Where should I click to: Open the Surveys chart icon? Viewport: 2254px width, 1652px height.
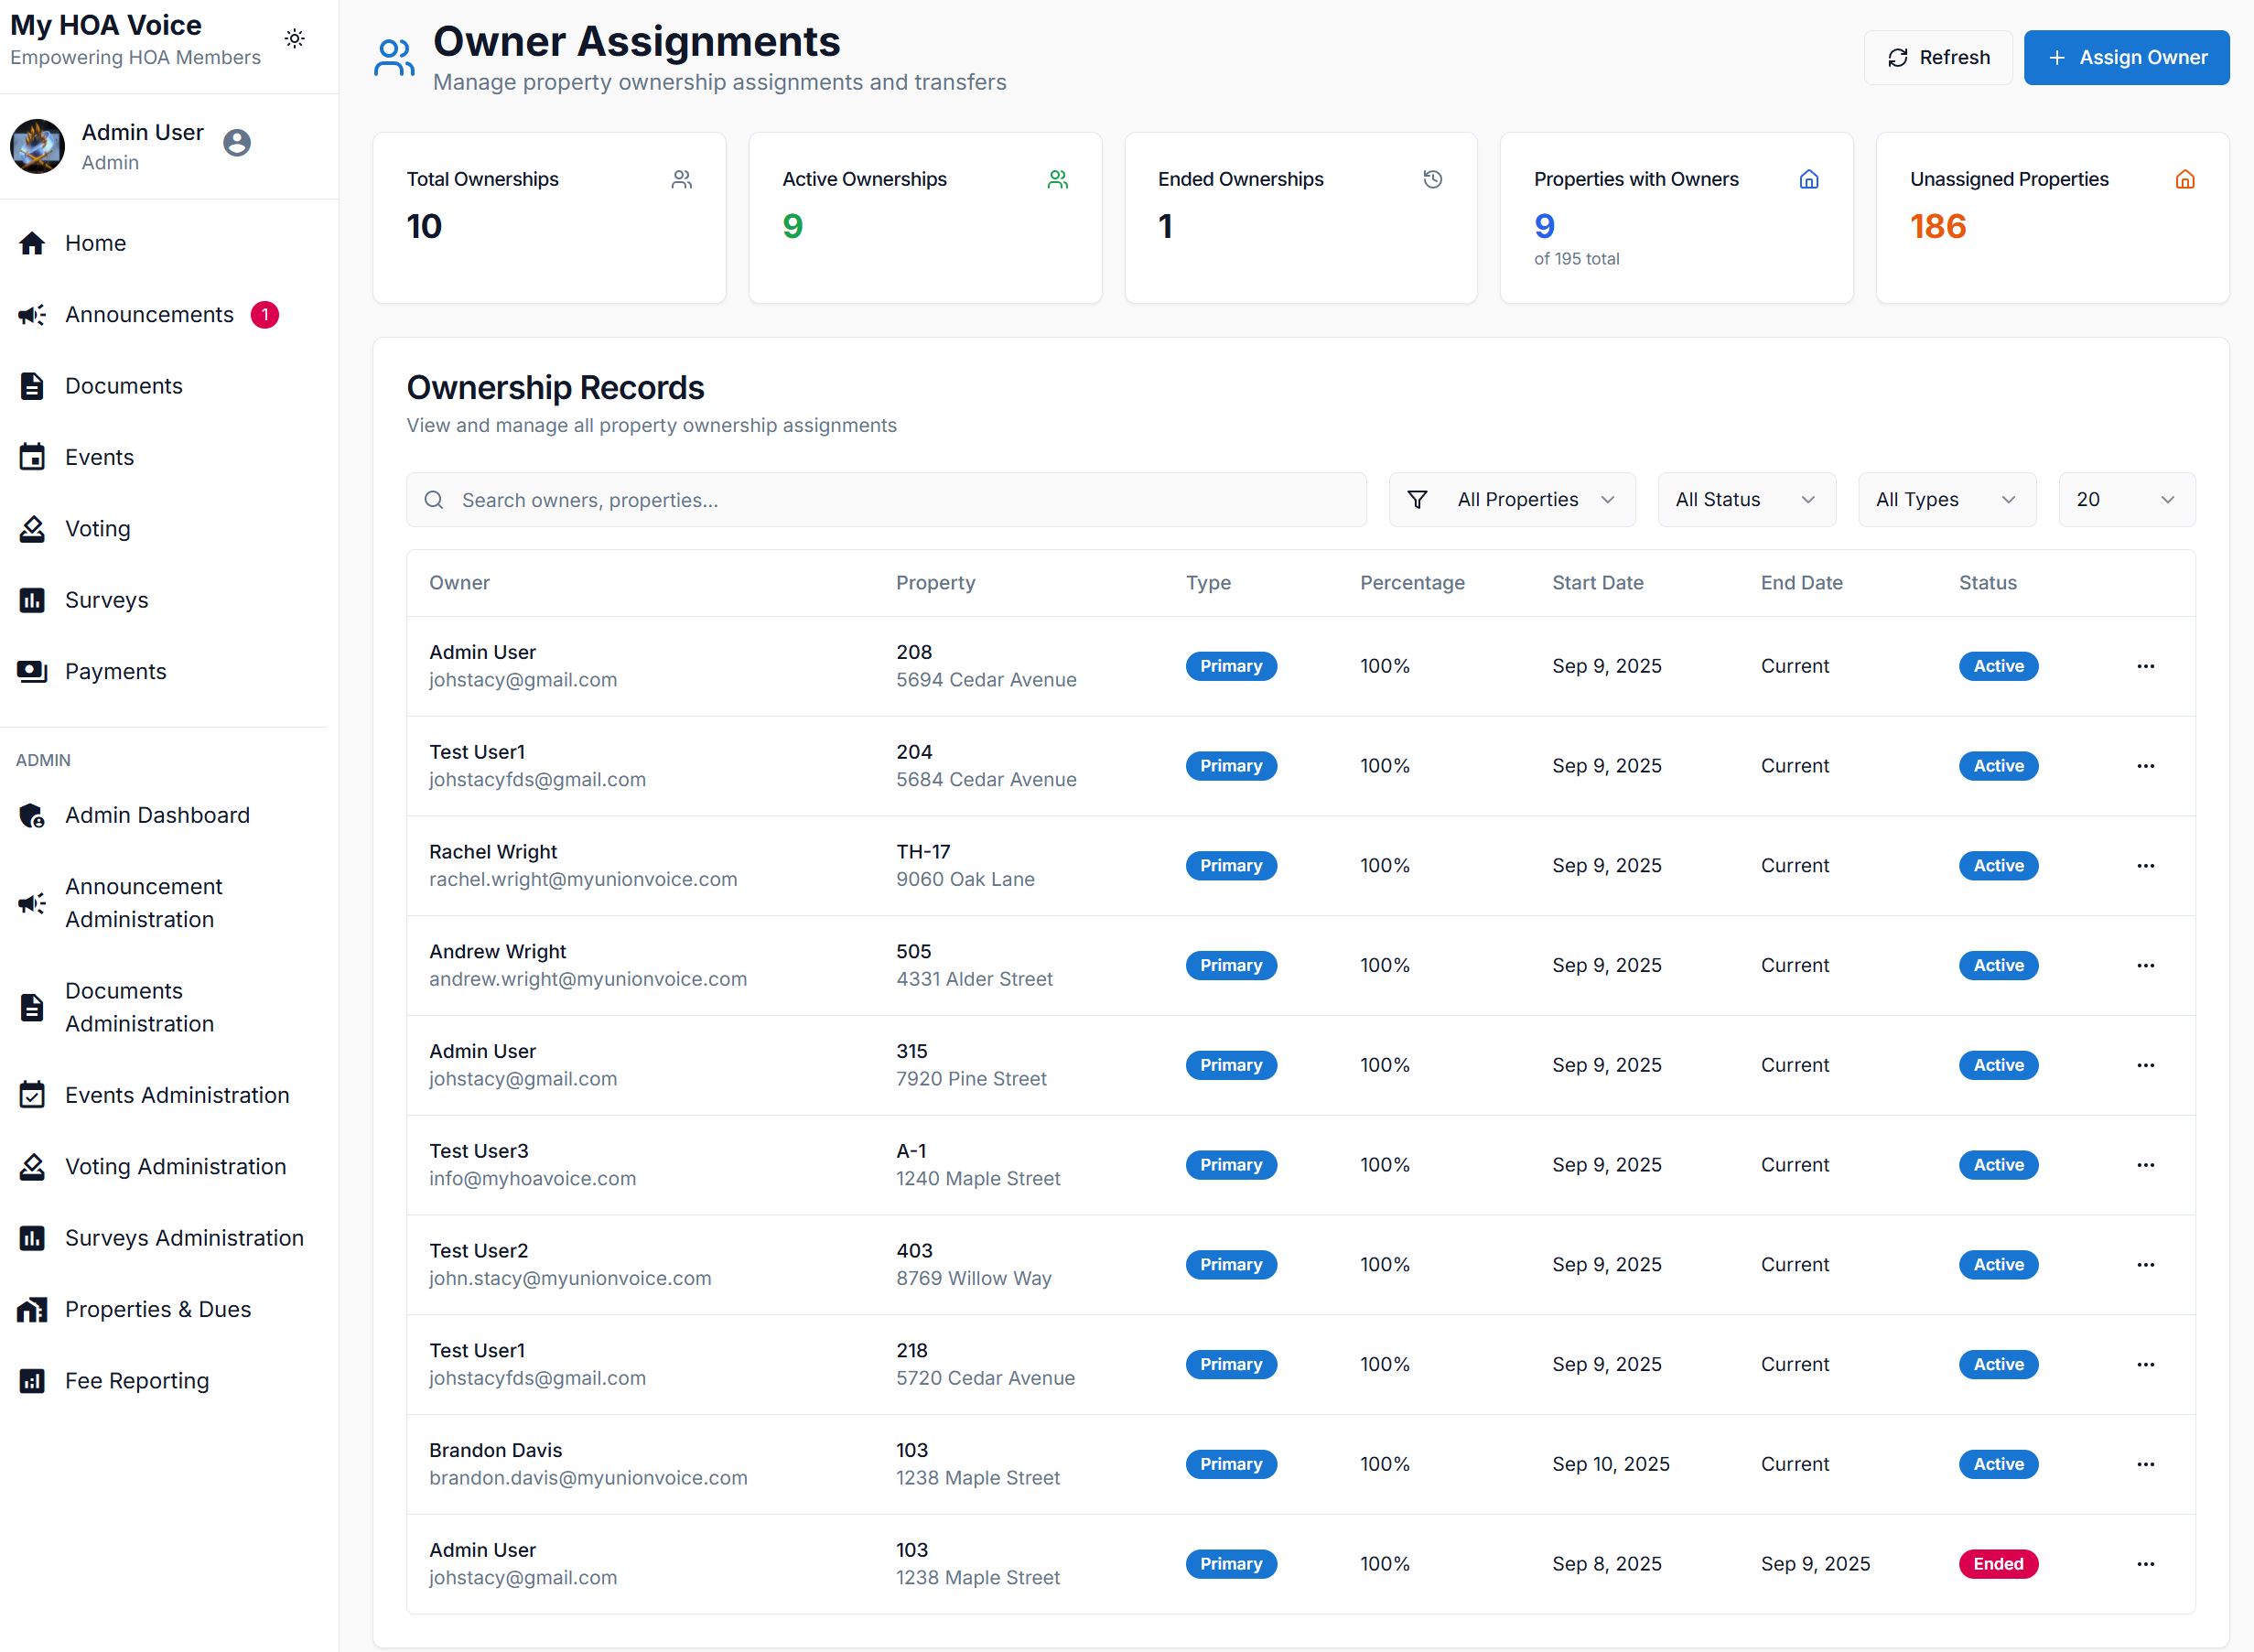pos(32,600)
